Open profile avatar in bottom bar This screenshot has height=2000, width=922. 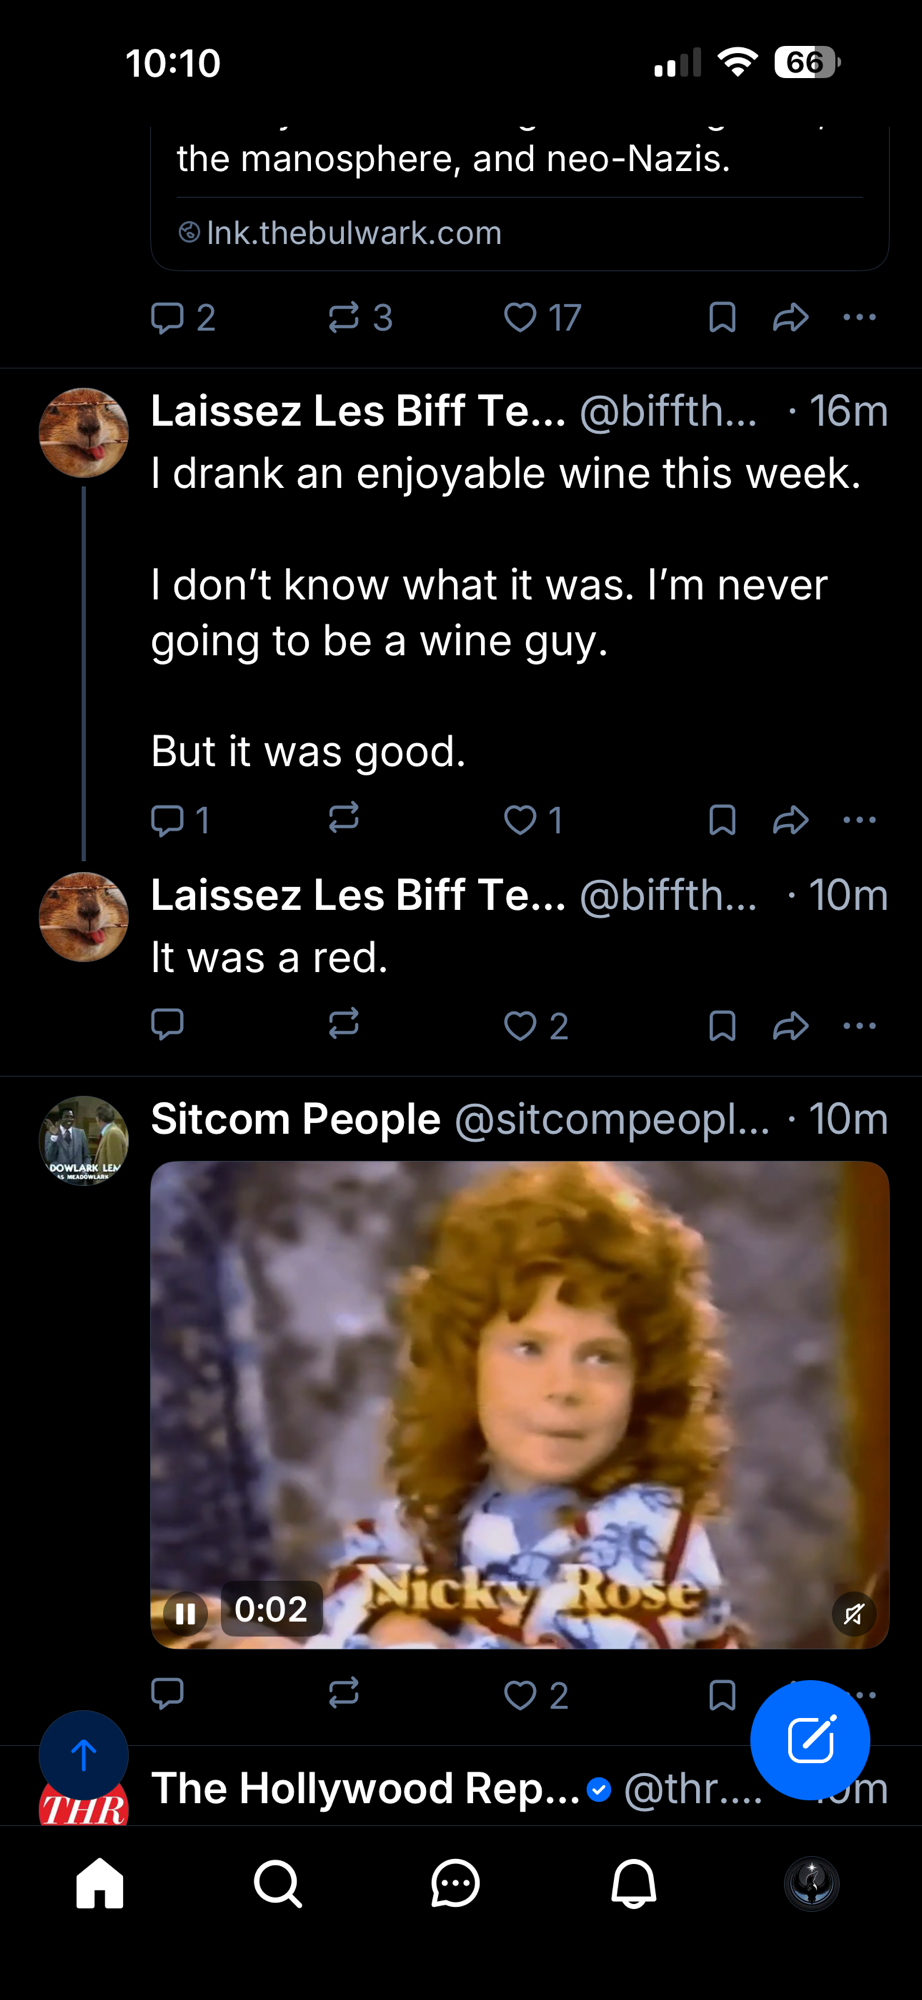(811, 1884)
